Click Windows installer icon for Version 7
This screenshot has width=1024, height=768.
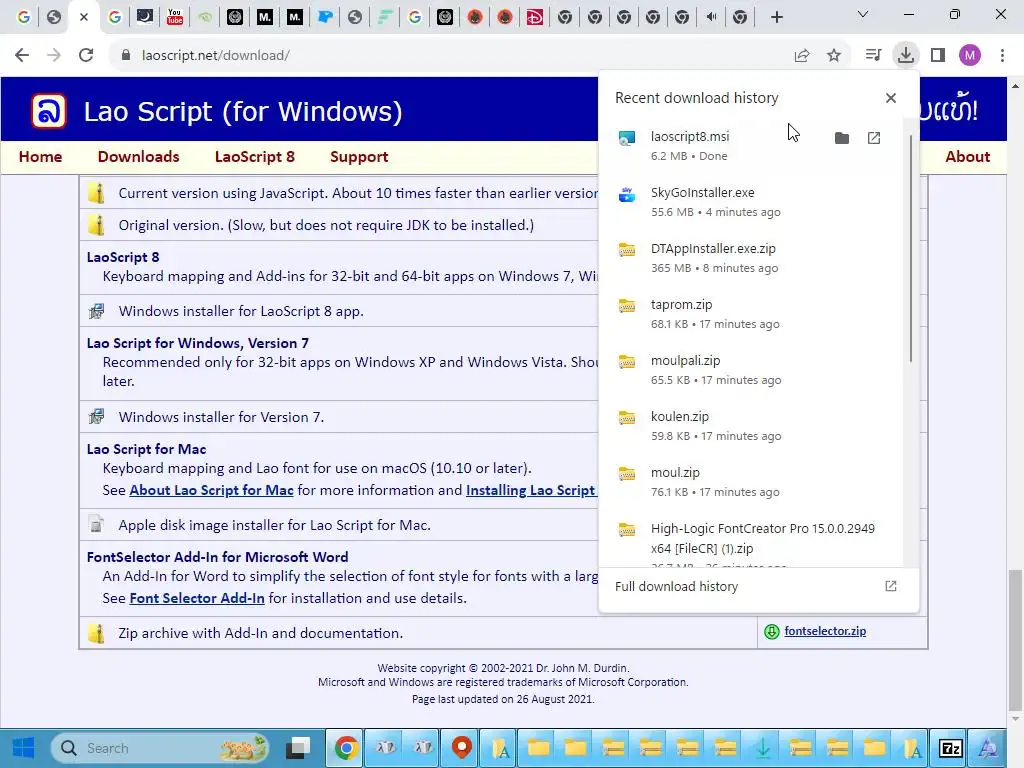(x=96, y=417)
